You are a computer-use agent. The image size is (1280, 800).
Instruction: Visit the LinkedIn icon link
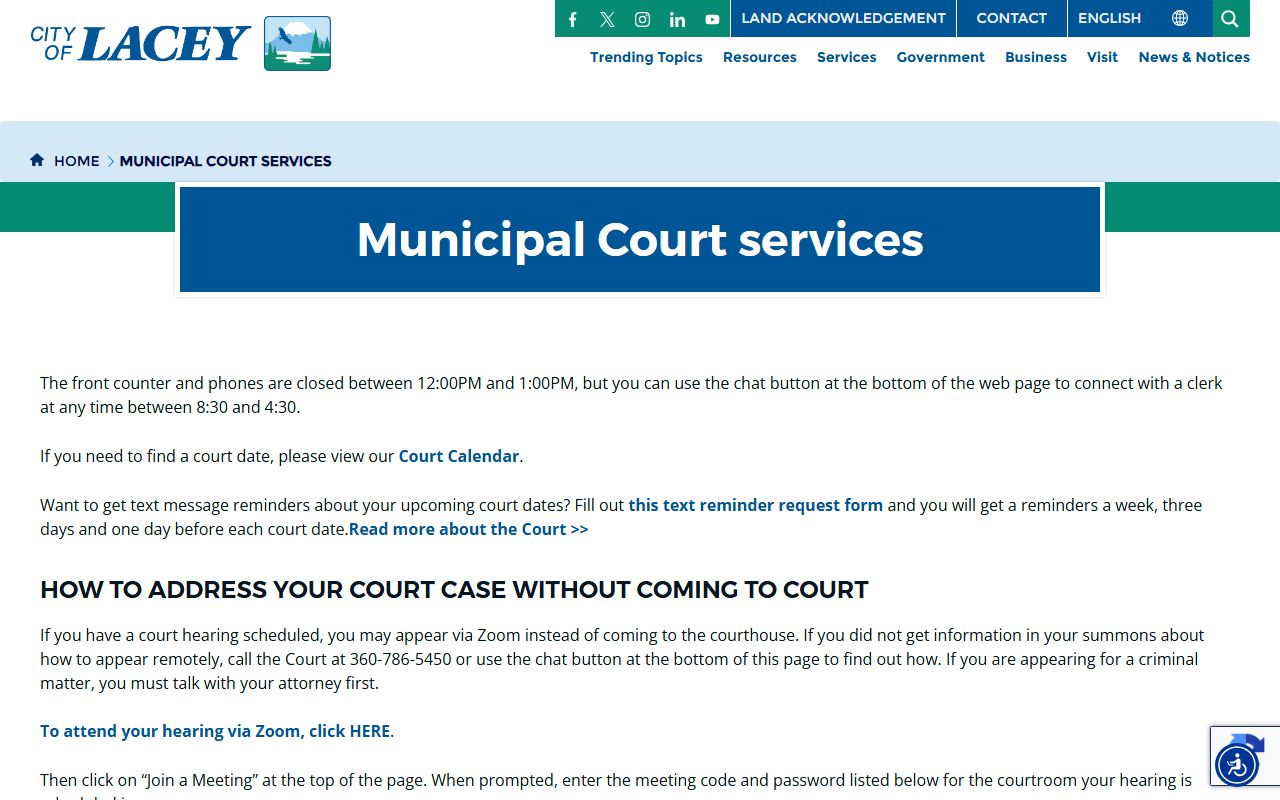coord(677,19)
